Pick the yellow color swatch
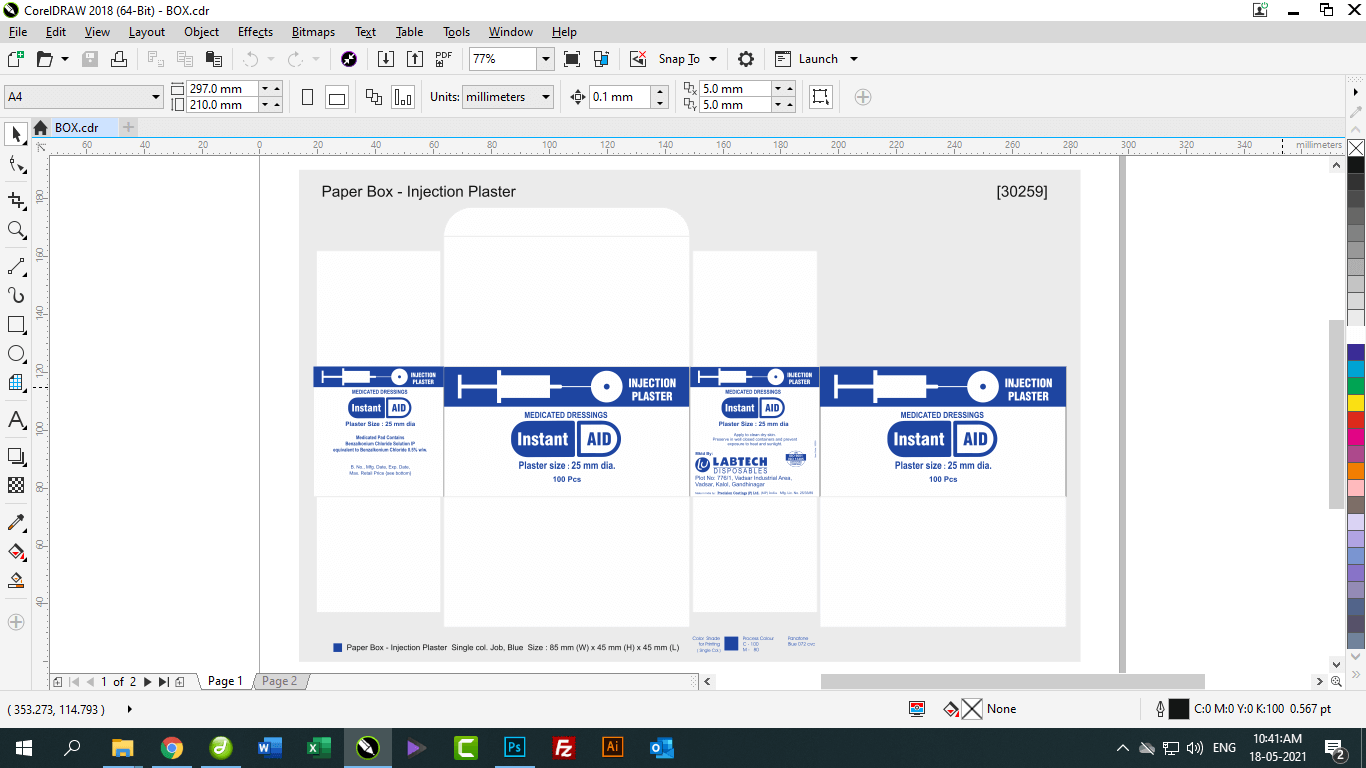This screenshot has width=1366, height=768. pyautogui.click(x=1356, y=403)
